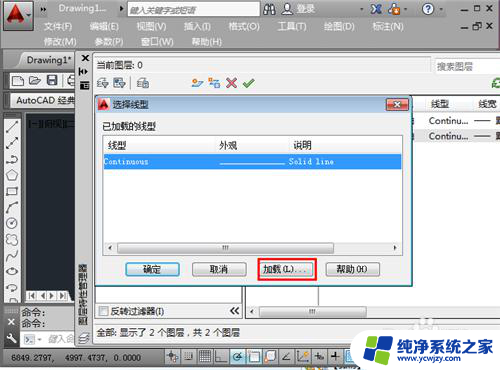Toggle Ortho Mode in status bar
500x370 pixels.
(x=221, y=357)
